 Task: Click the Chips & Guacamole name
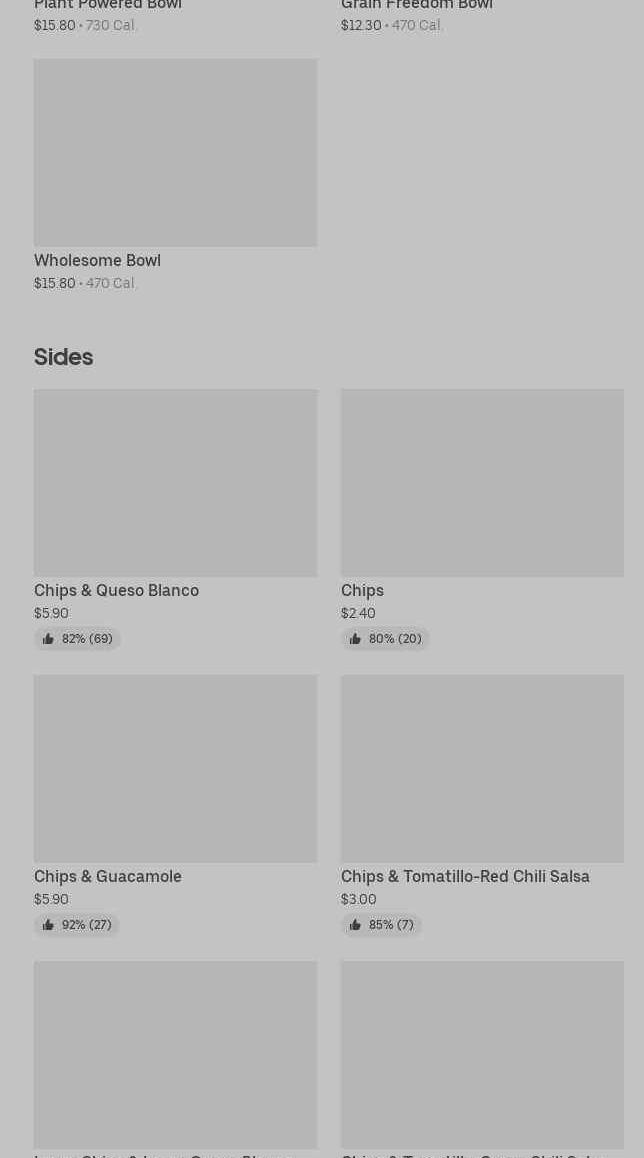pos(108,876)
